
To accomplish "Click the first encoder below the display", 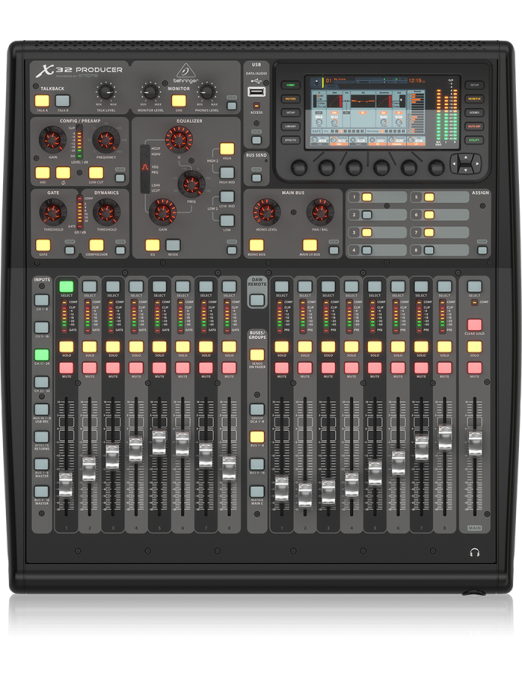I will pos(299,167).
